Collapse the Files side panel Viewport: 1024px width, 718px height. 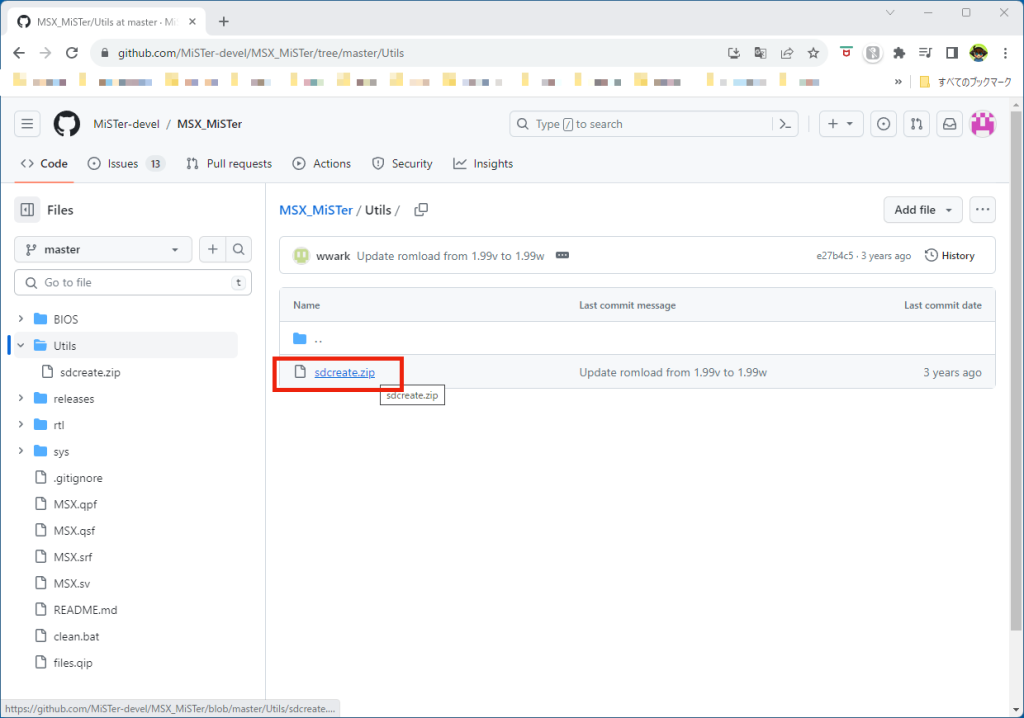pos(28,210)
